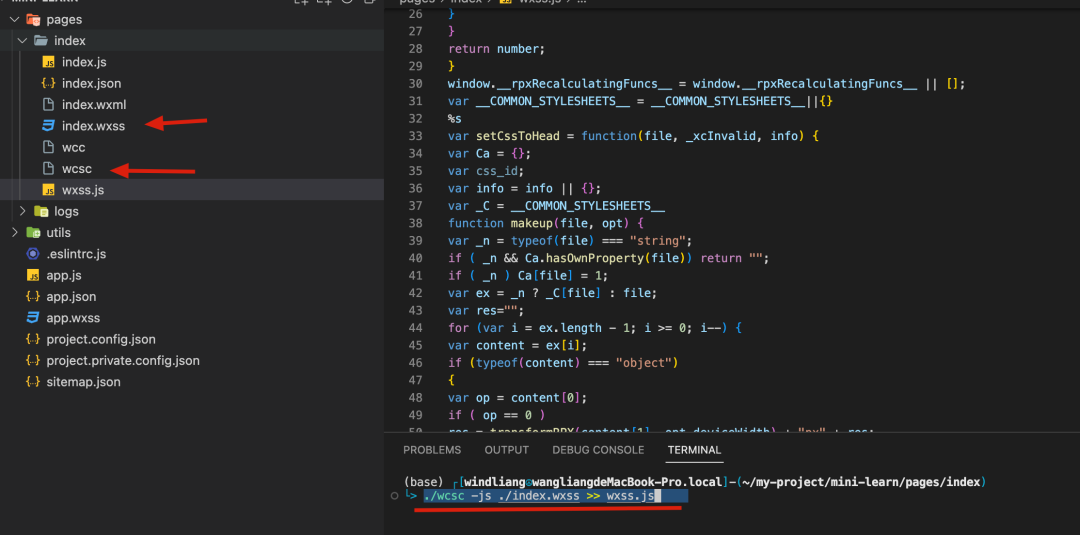The height and width of the screenshot is (535, 1080).
Task: Click the utils folder icon
Action: 33,233
